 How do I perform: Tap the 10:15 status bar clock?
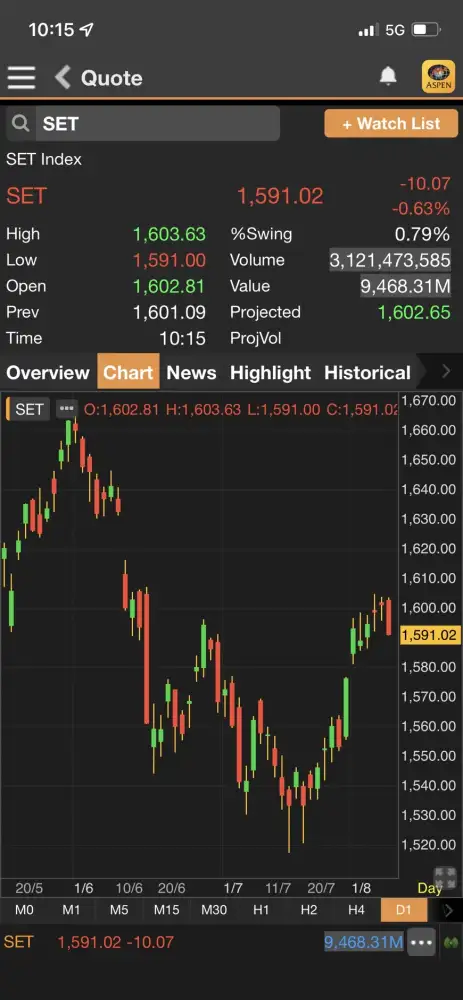tap(51, 30)
